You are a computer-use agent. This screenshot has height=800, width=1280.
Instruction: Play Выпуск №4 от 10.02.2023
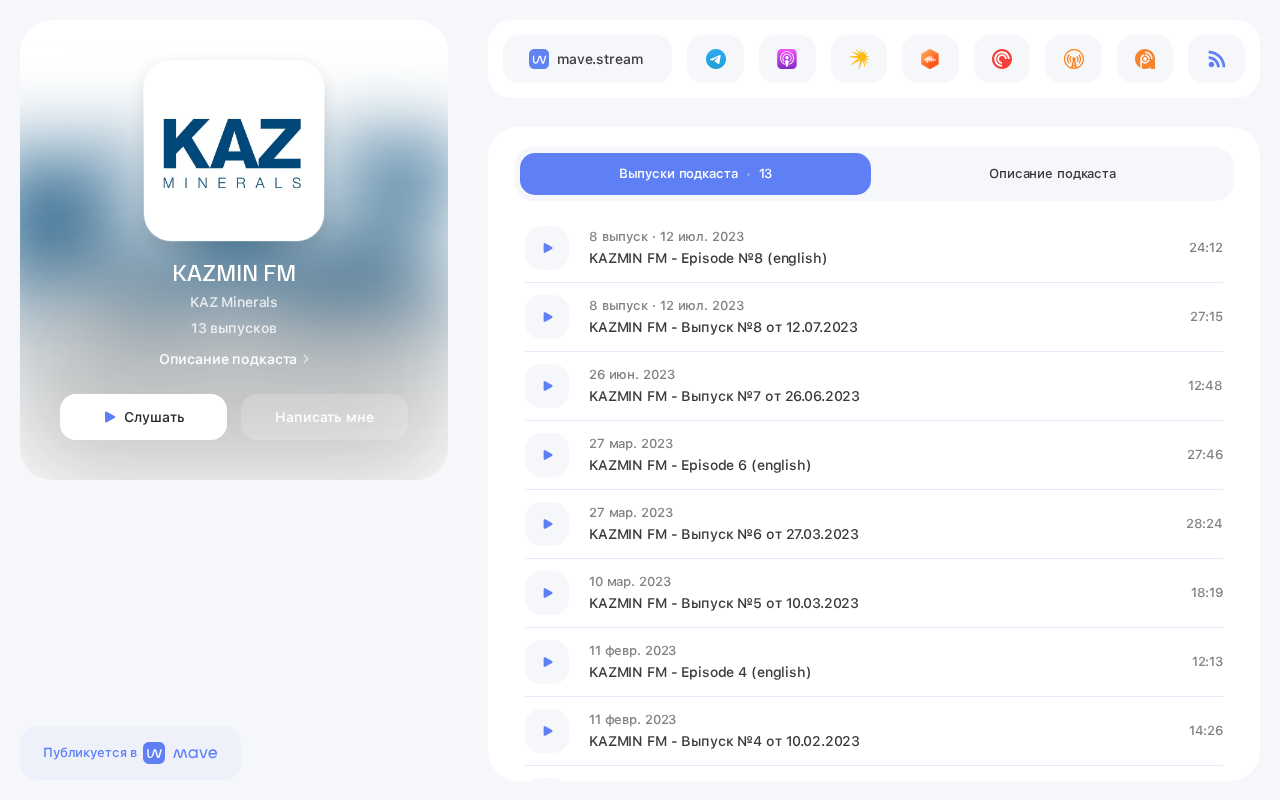pos(547,731)
